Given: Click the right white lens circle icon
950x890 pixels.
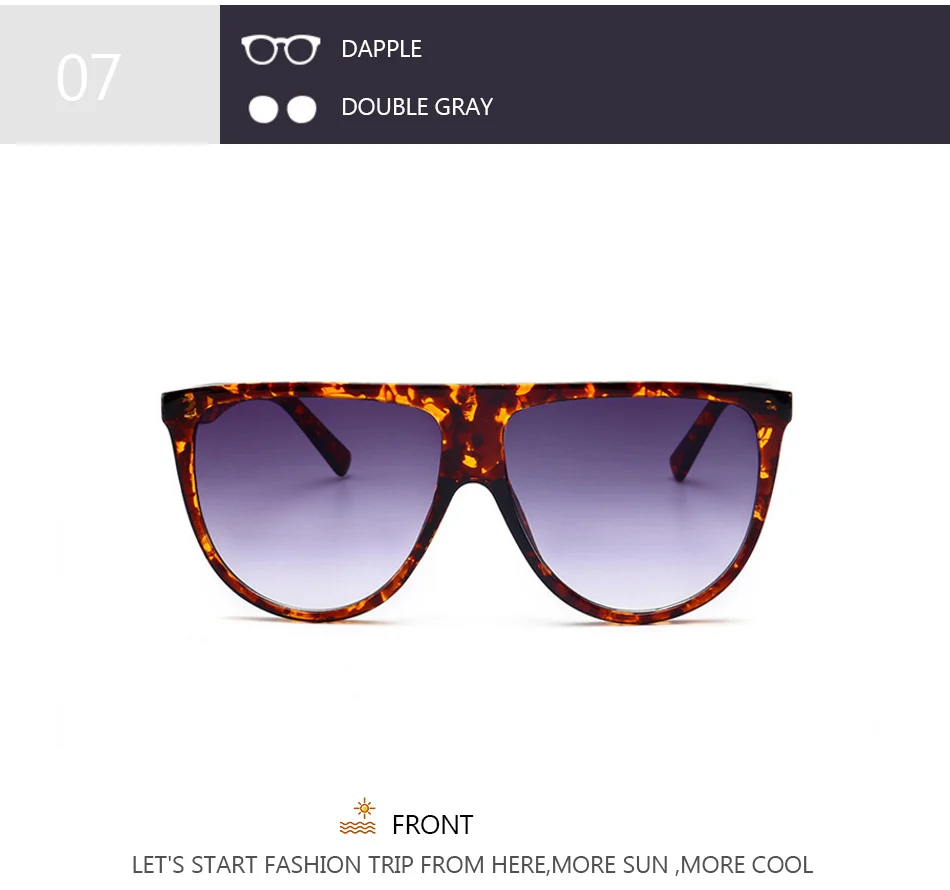Looking at the screenshot, I should pyautogui.click(x=301, y=110).
